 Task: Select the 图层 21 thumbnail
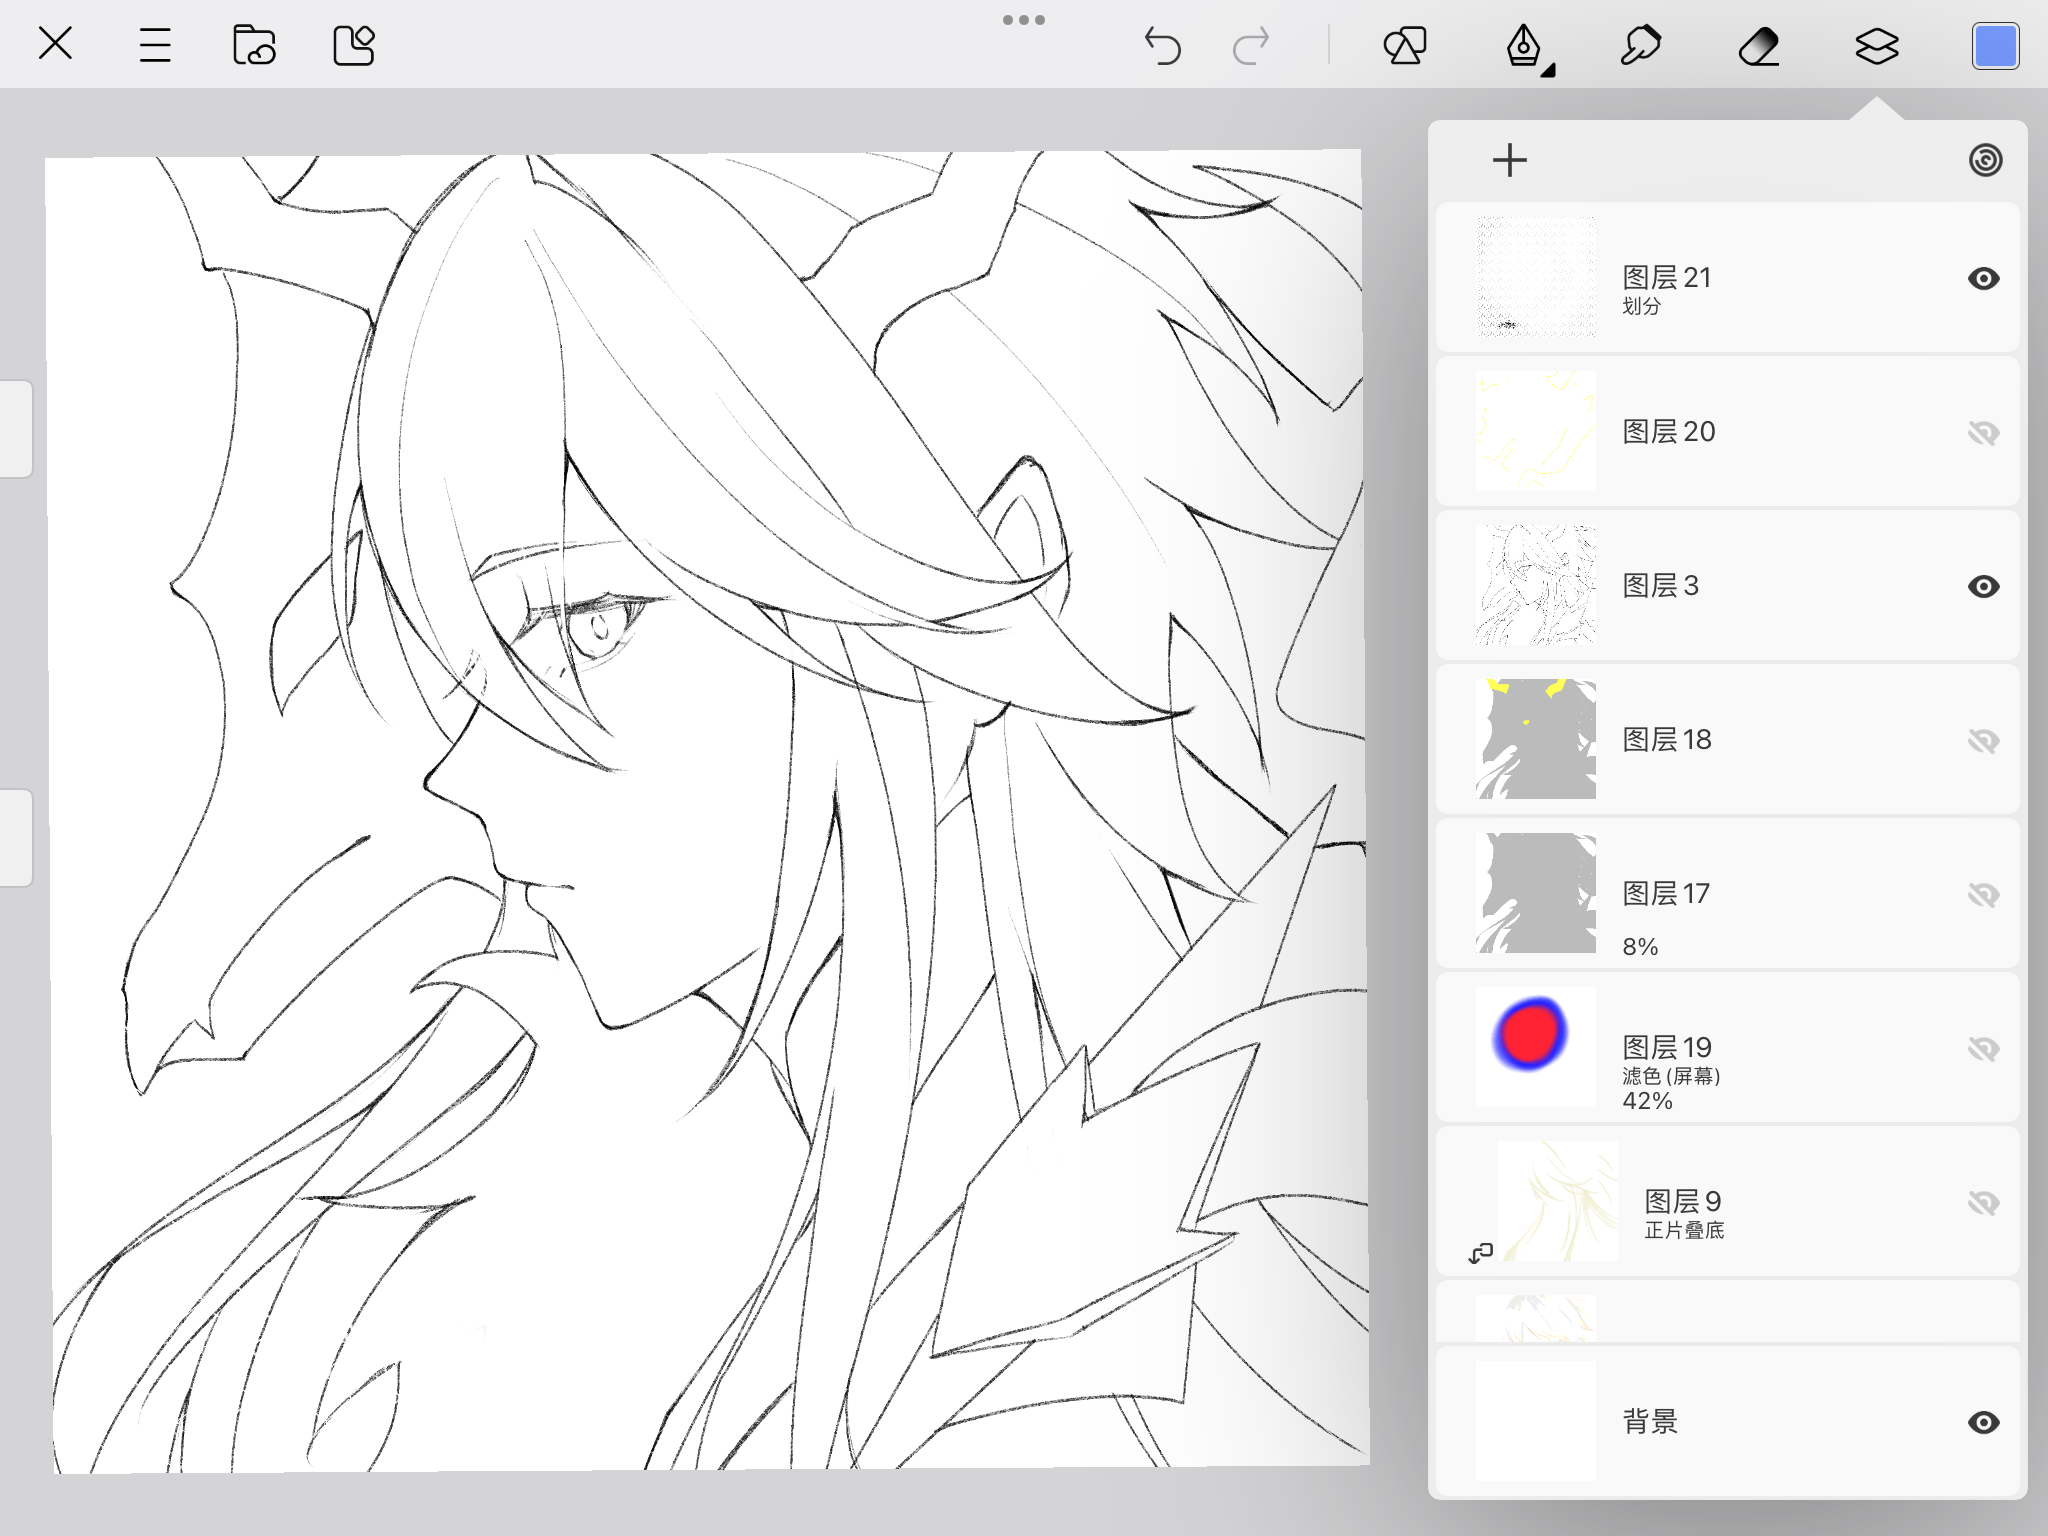click(x=1536, y=277)
